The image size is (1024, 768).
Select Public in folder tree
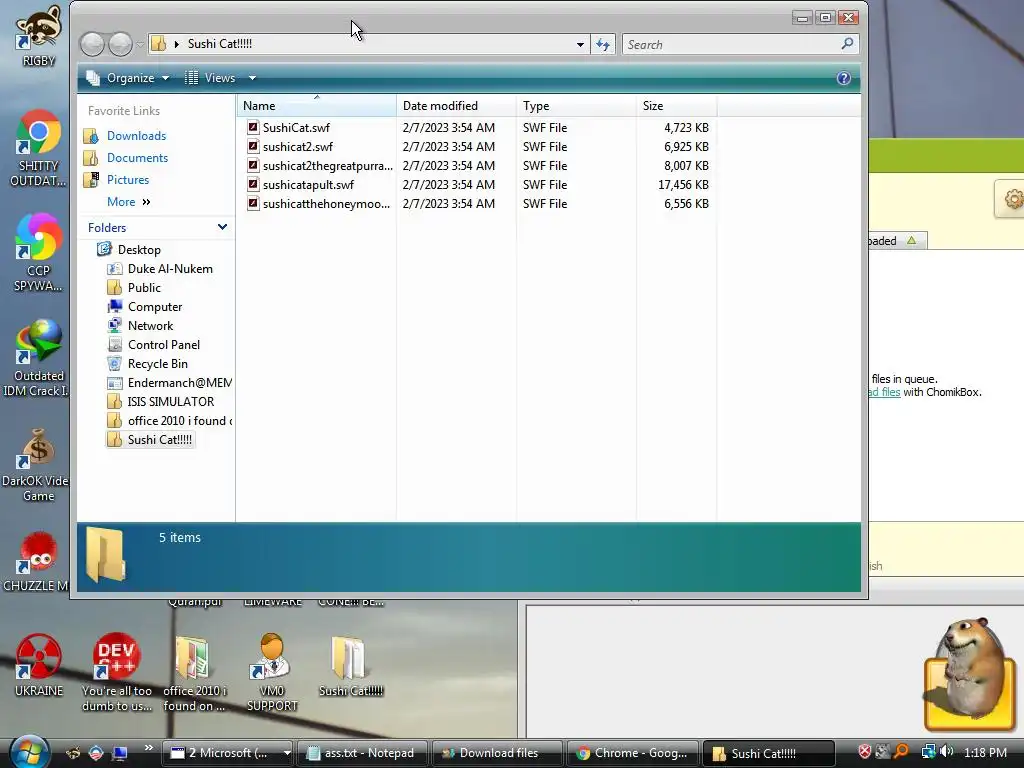(144, 287)
